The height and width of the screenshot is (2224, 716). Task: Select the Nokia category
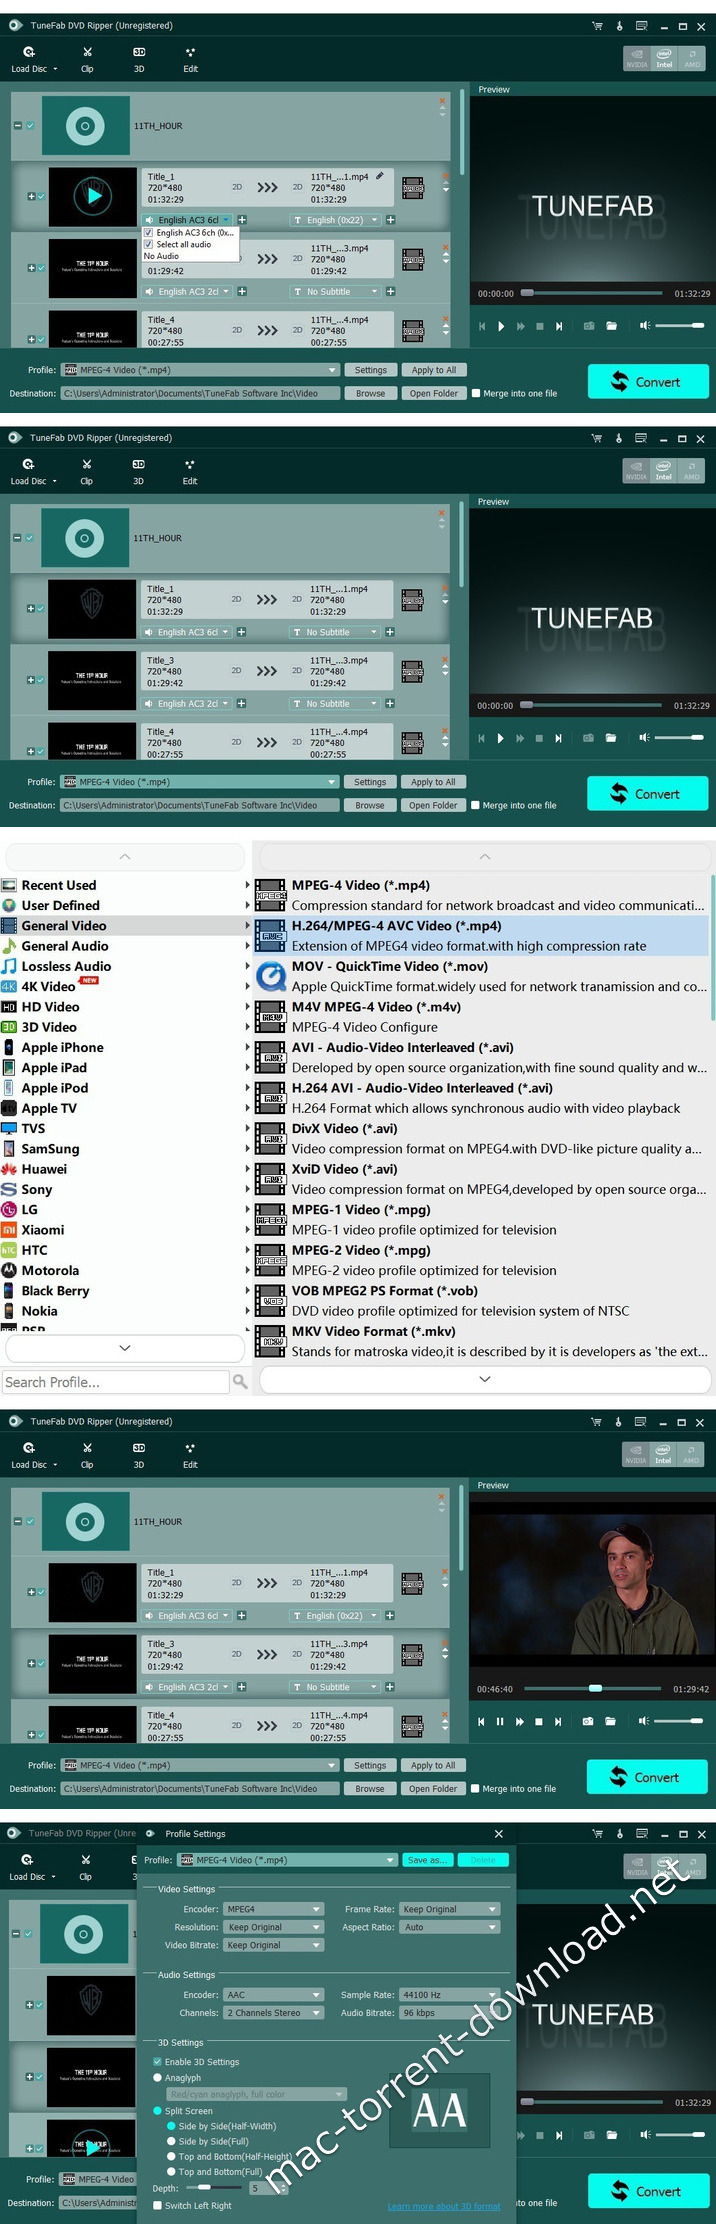pyautogui.click(x=39, y=1311)
